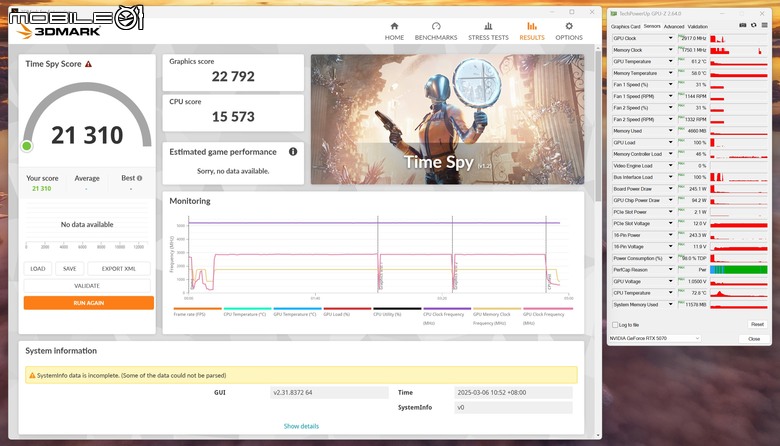
Task: Click the EXPORT XML button
Action: pyautogui.click(x=118, y=268)
